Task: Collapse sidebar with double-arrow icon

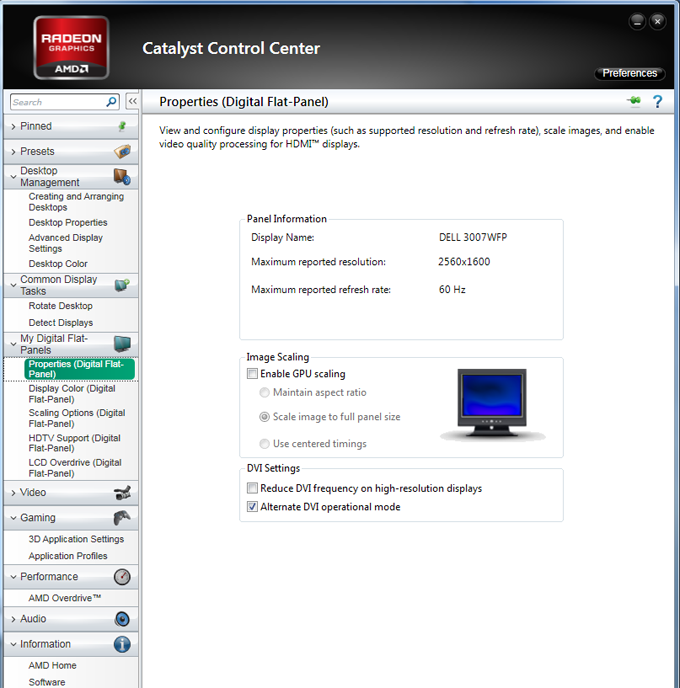Action: click(x=132, y=102)
